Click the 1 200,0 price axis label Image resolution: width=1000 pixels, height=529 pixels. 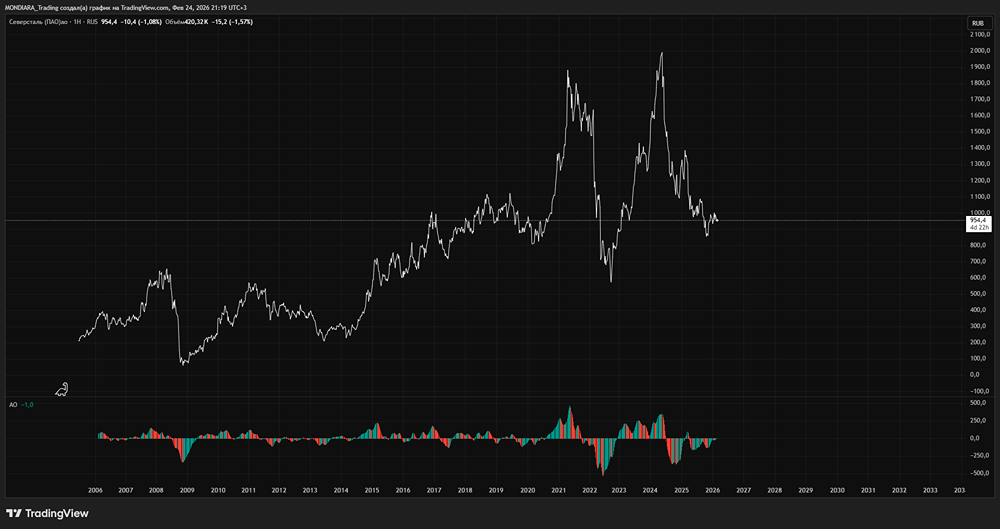coord(979,180)
